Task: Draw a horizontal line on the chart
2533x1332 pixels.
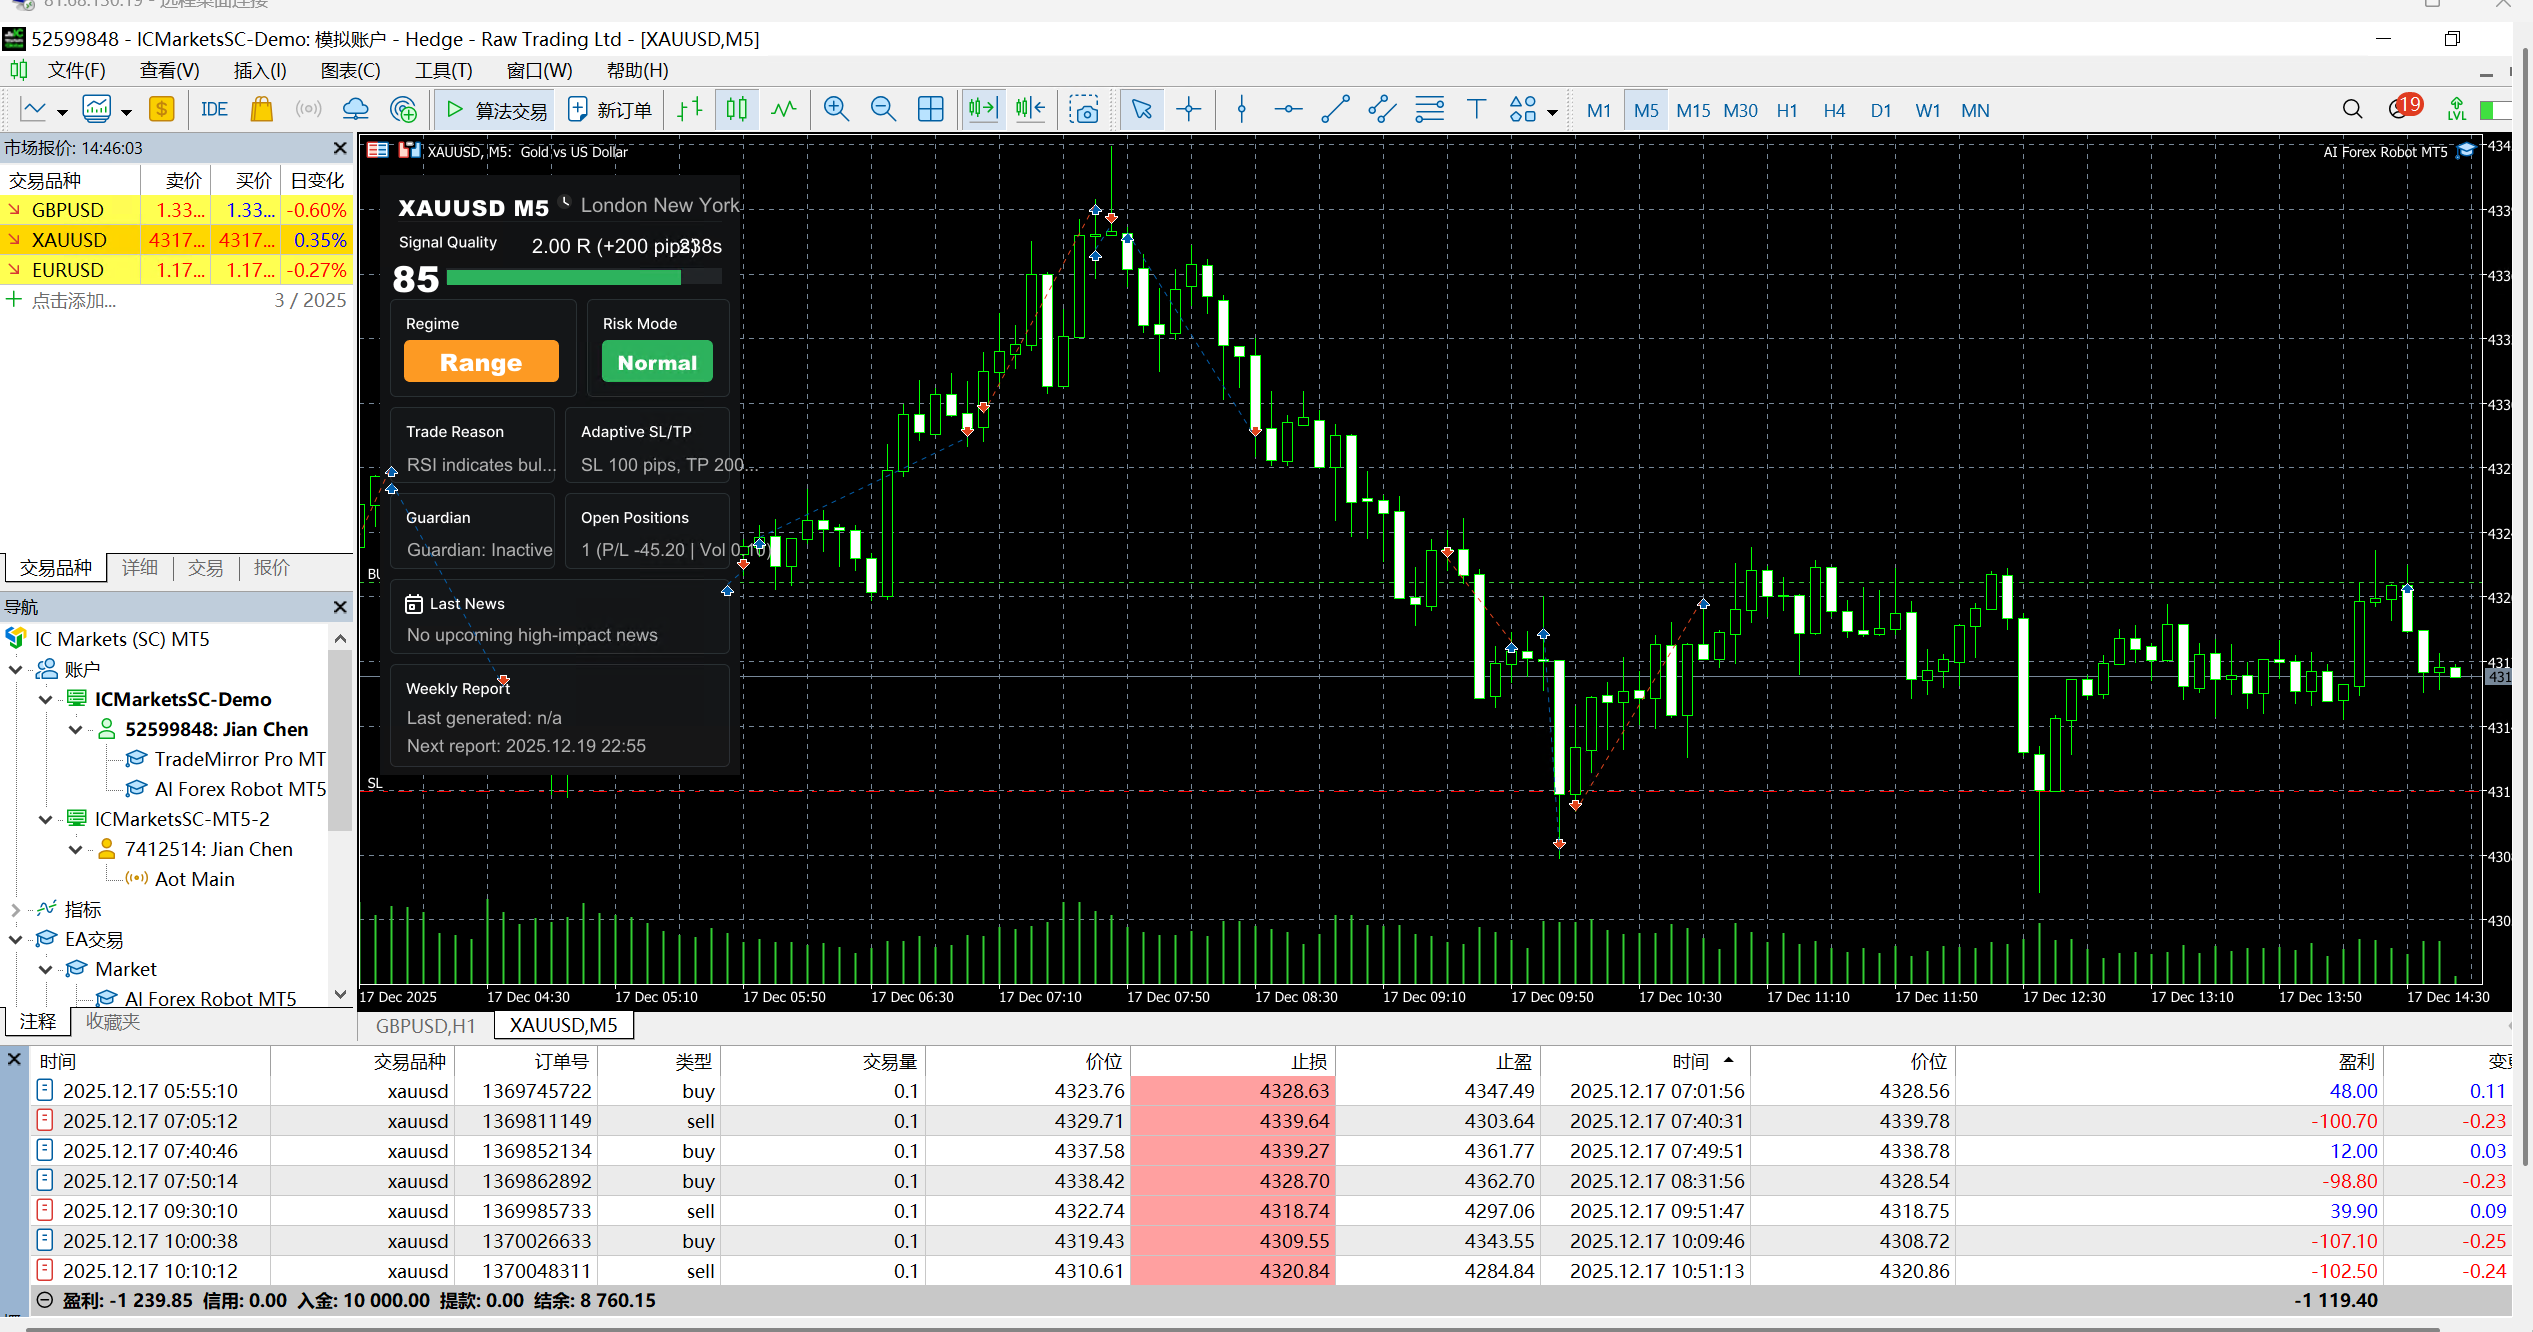Action: [x=1288, y=110]
